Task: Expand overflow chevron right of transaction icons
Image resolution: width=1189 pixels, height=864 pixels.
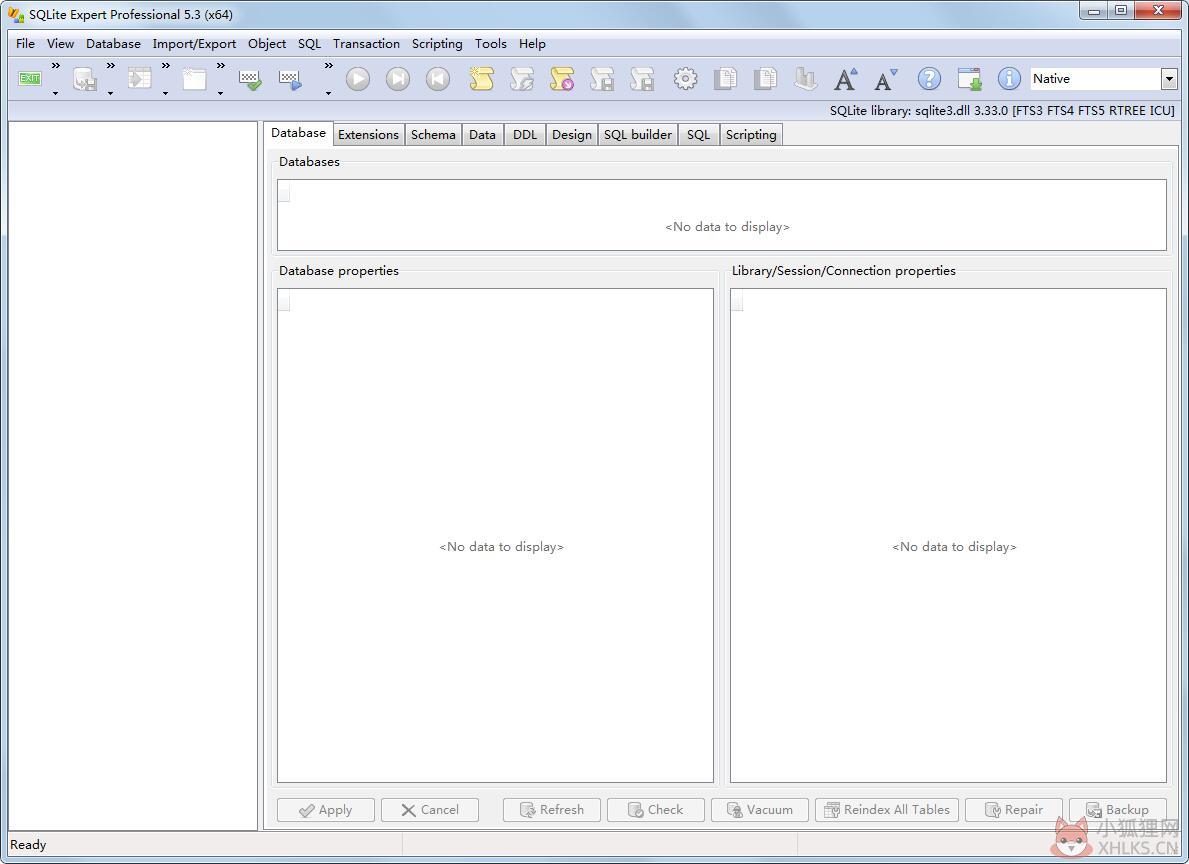Action: [328, 66]
